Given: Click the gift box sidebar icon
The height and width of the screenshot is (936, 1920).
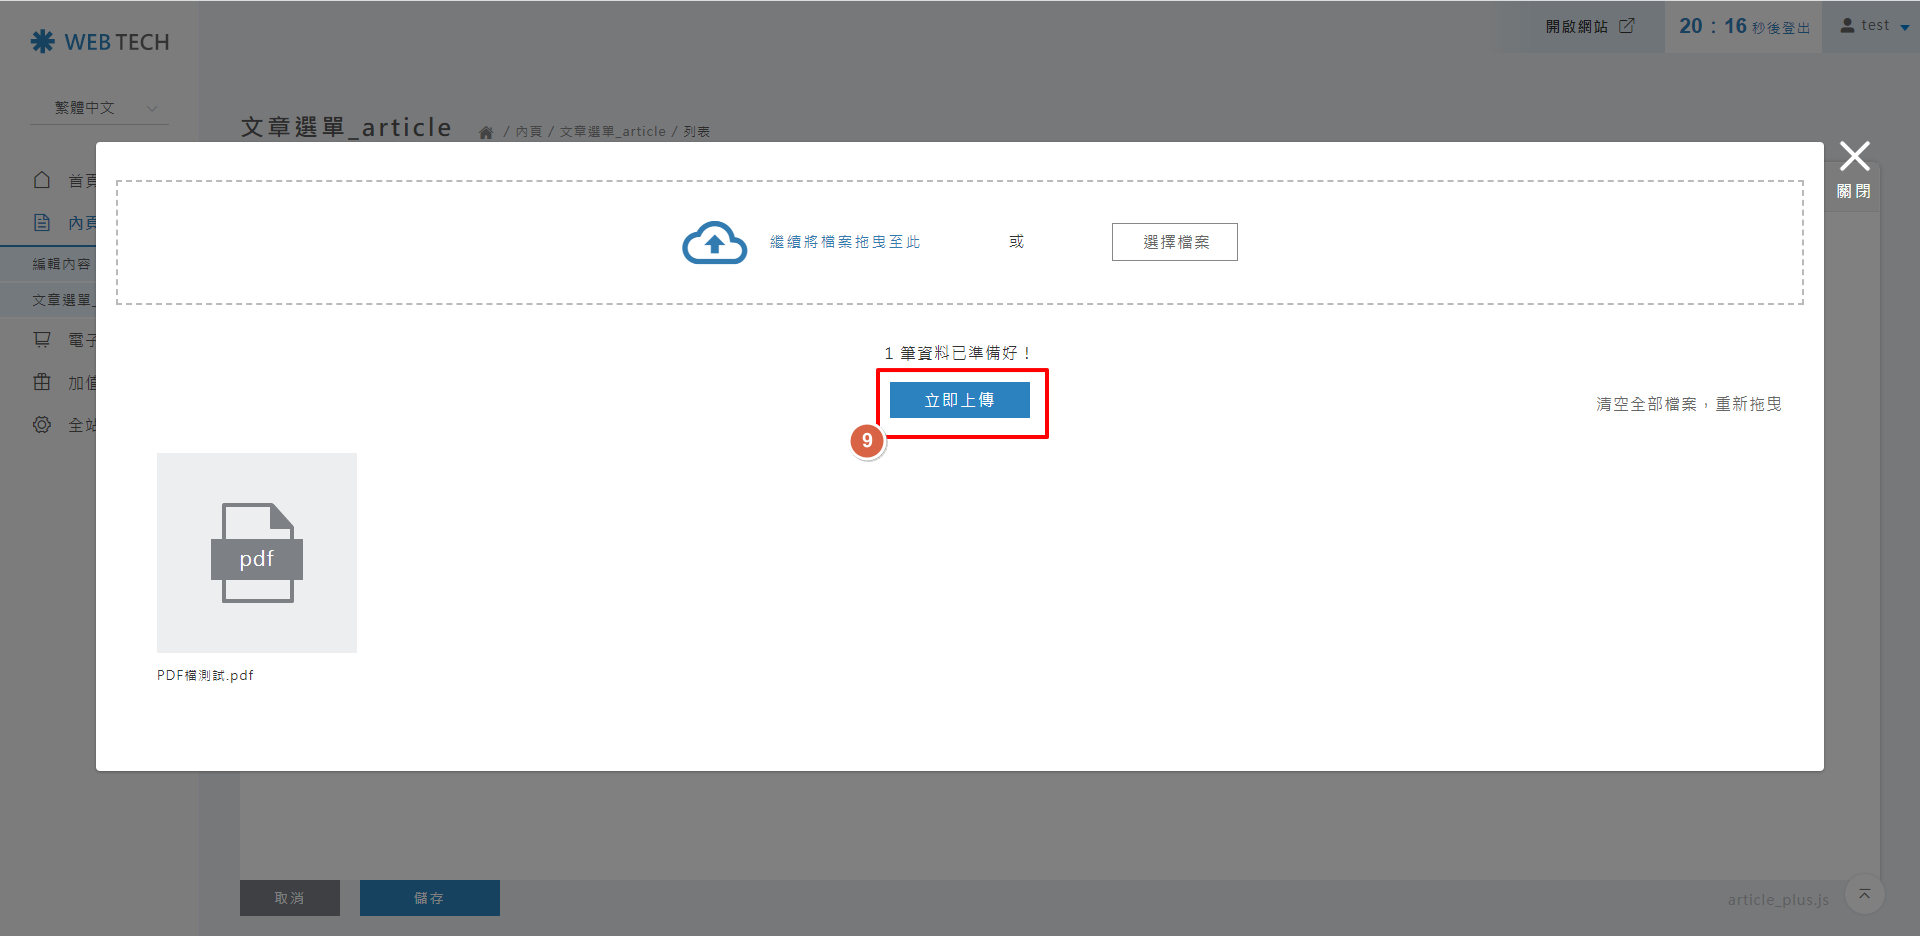Looking at the screenshot, I should [42, 382].
